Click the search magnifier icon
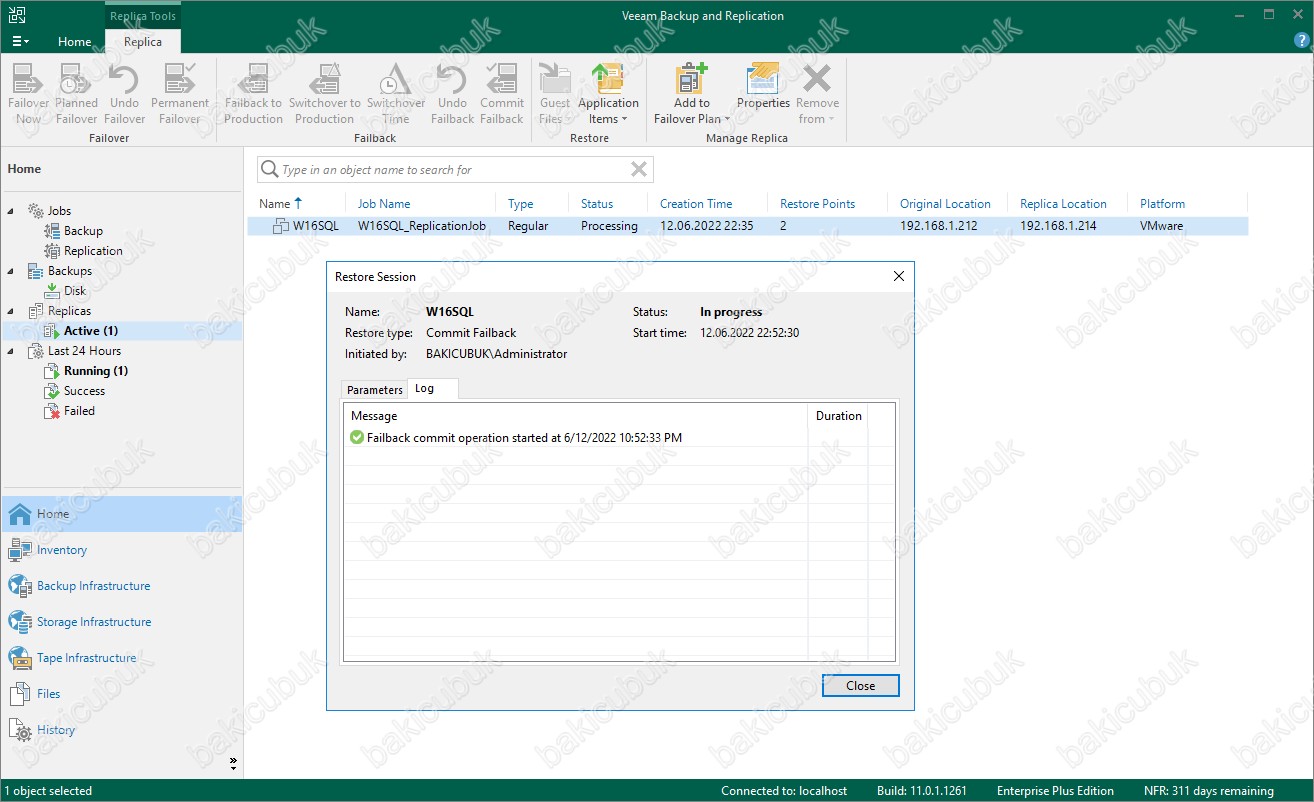The image size is (1314, 802). 269,170
